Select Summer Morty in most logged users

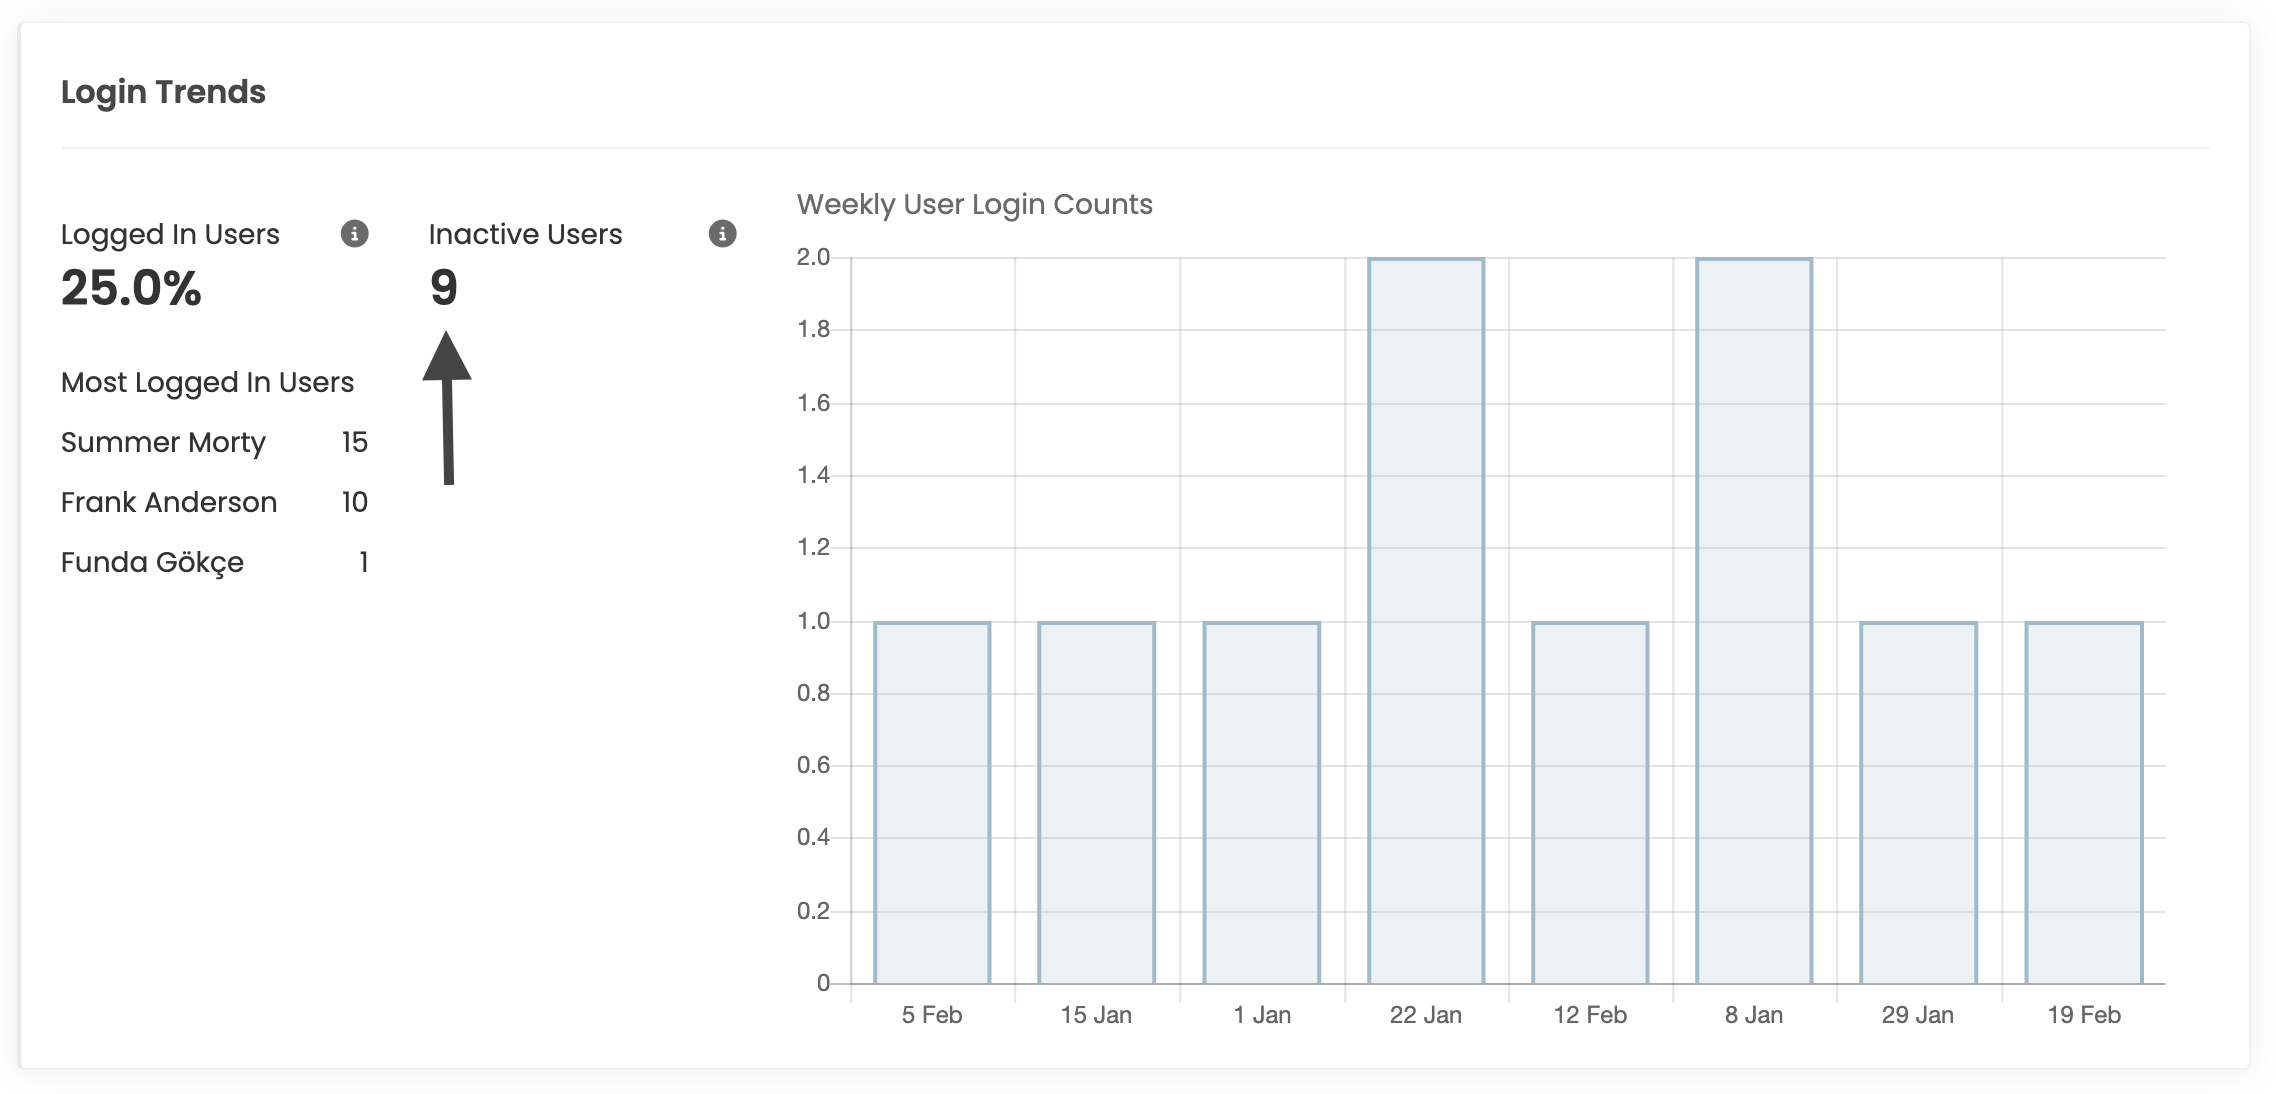click(x=163, y=442)
